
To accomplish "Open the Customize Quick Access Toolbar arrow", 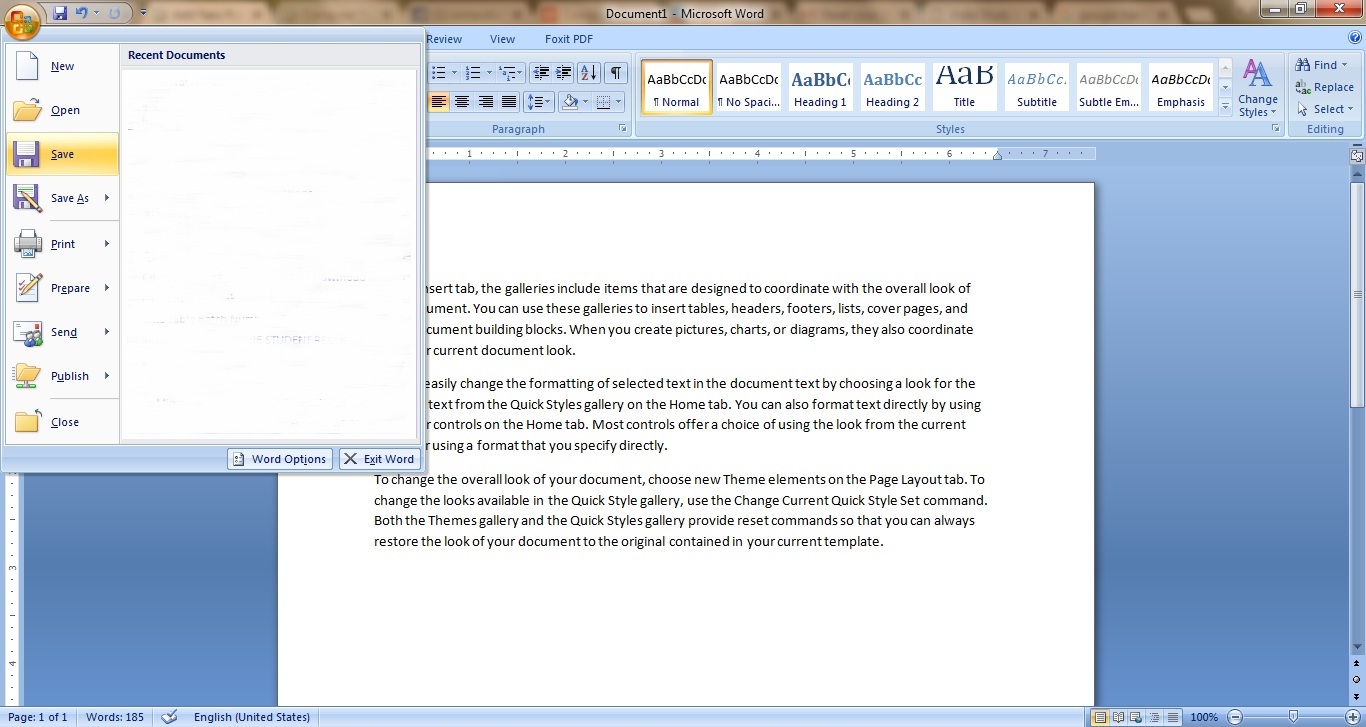I will [143, 13].
